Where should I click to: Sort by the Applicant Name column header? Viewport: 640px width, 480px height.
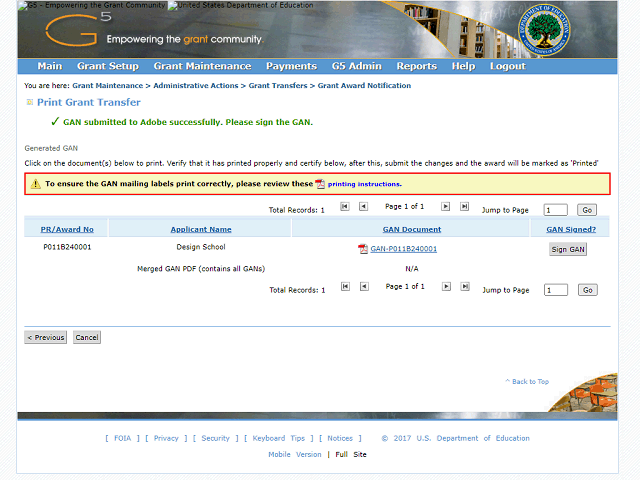(x=200, y=229)
